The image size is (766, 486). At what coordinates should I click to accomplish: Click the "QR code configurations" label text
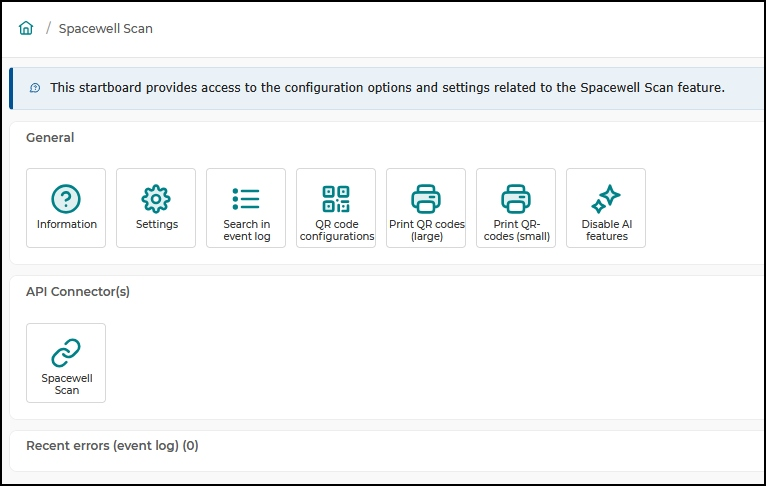click(337, 230)
